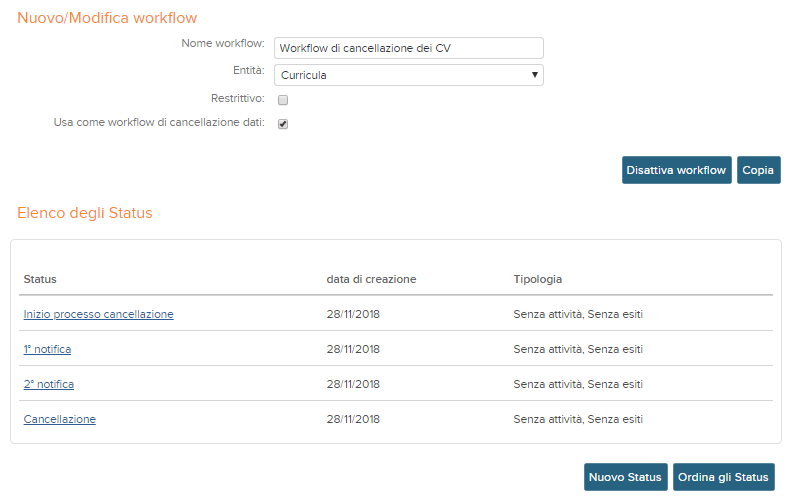Image resolution: width=791 pixels, height=502 pixels.
Task: Click the Nuovo/Modifica workflow heading
Action: (x=107, y=18)
